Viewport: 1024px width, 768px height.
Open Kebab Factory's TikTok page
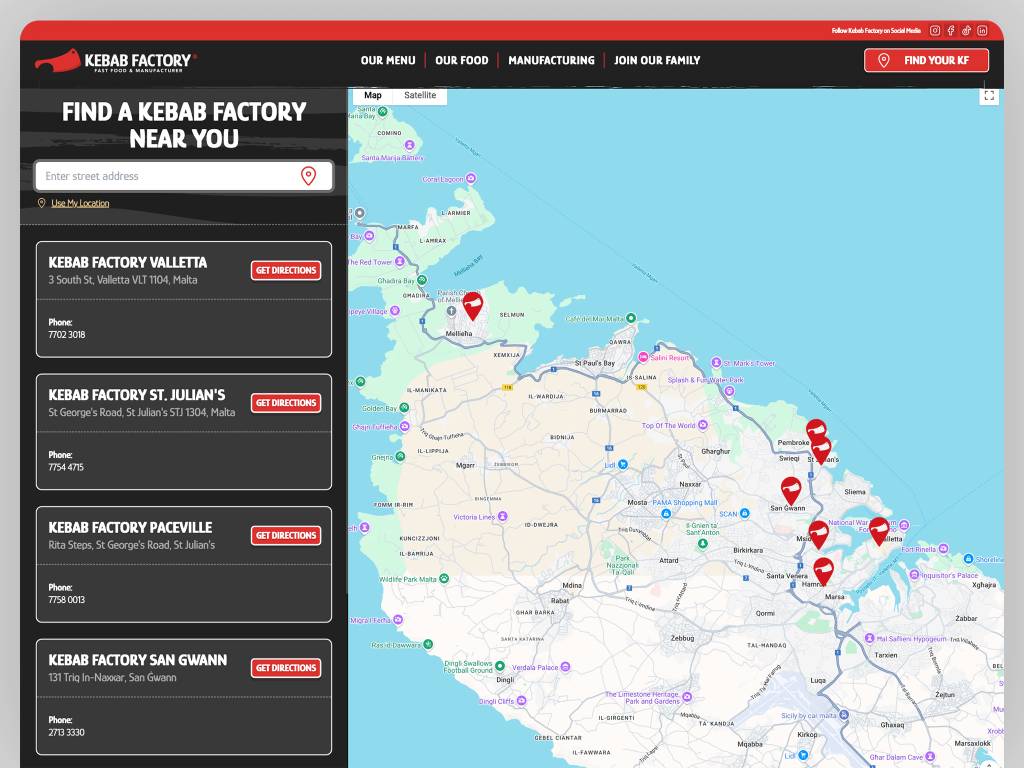pos(967,31)
